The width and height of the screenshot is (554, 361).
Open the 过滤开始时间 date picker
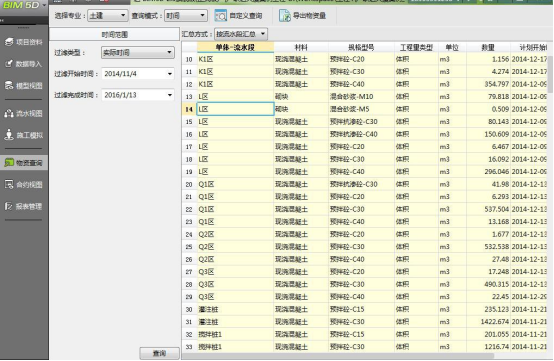pyautogui.click(x=138, y=74)
